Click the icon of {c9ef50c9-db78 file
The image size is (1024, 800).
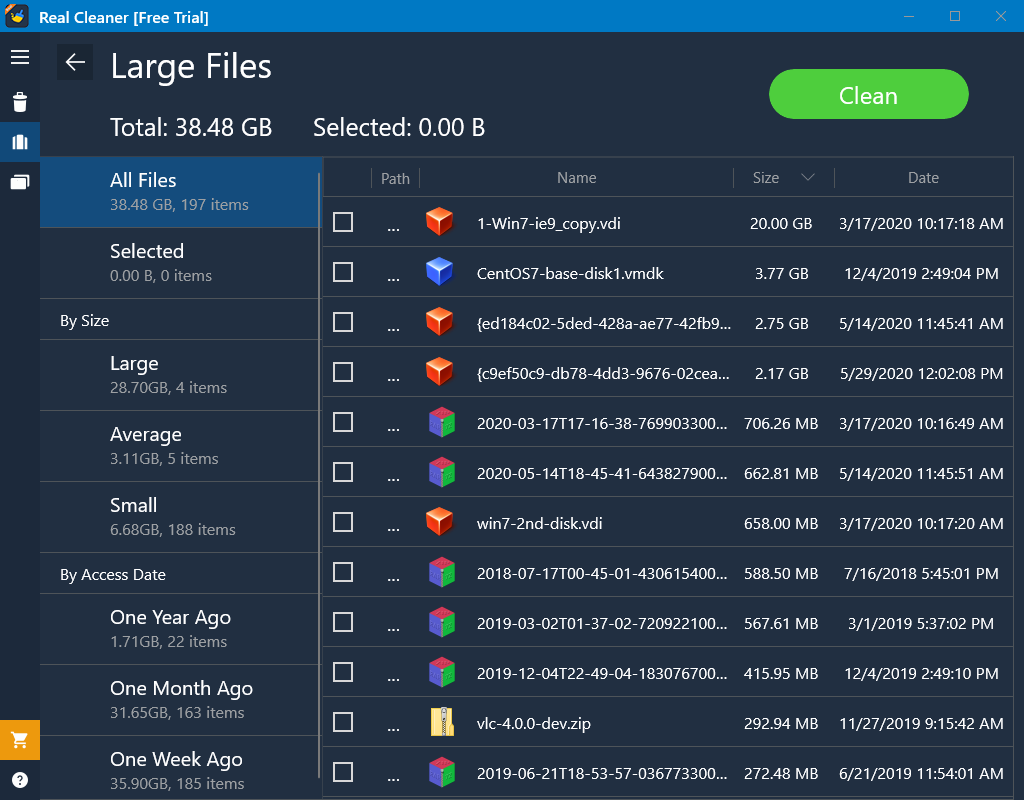click(x=440, y=372)
